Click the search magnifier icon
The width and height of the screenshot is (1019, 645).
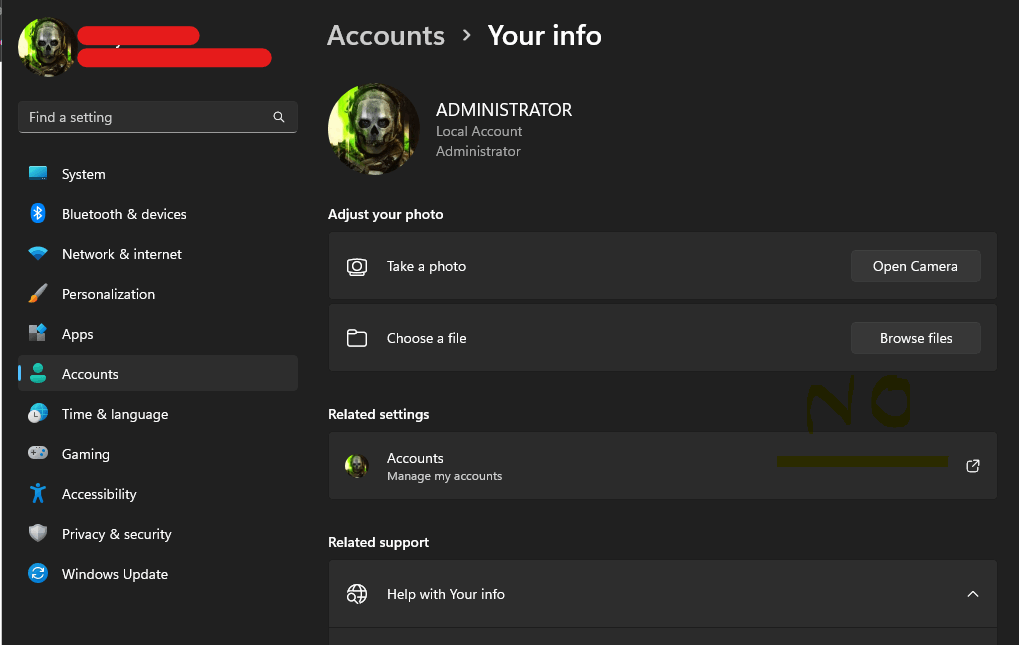pos(279,117)
